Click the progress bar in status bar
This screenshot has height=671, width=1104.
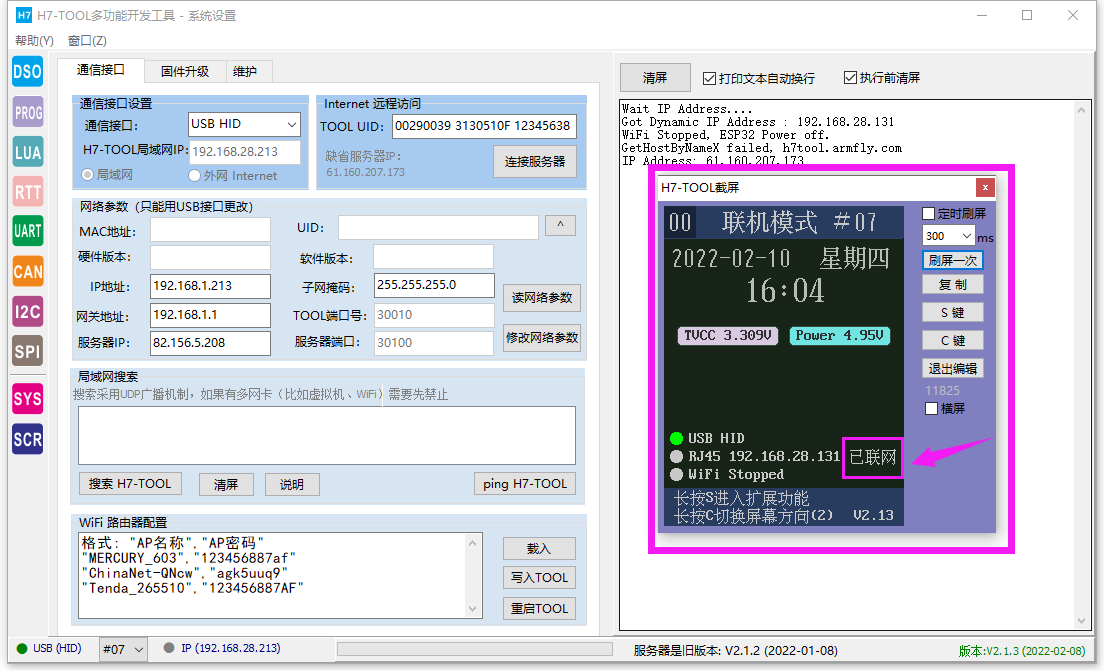point(475,649)
